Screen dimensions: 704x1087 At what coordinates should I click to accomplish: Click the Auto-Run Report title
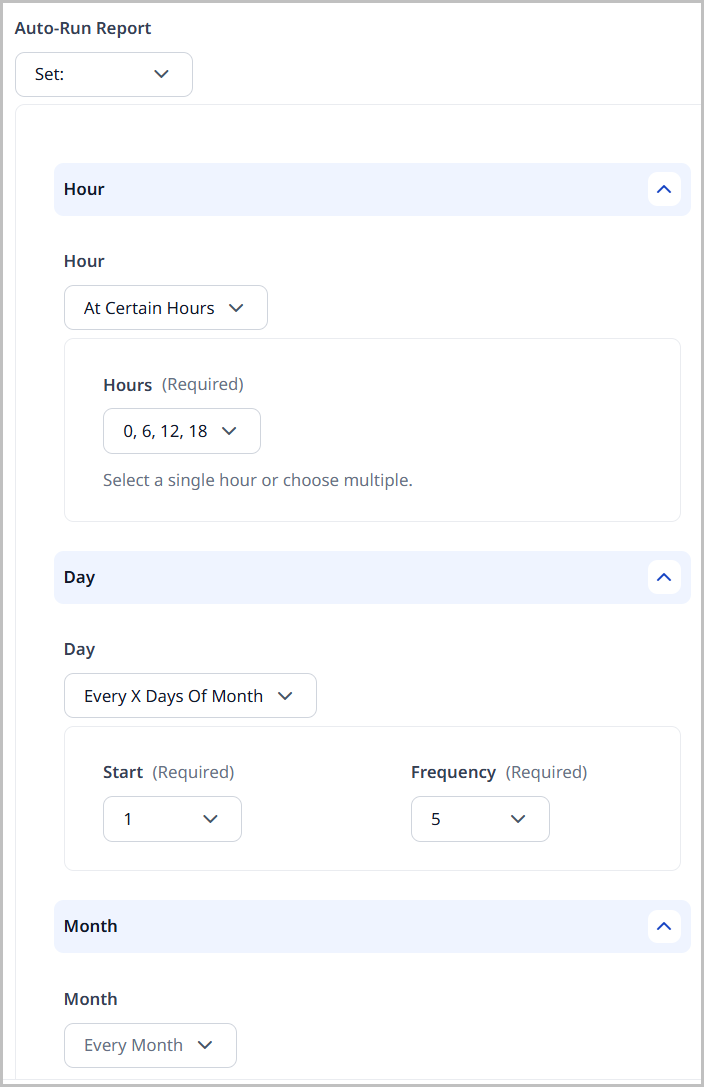83,28
